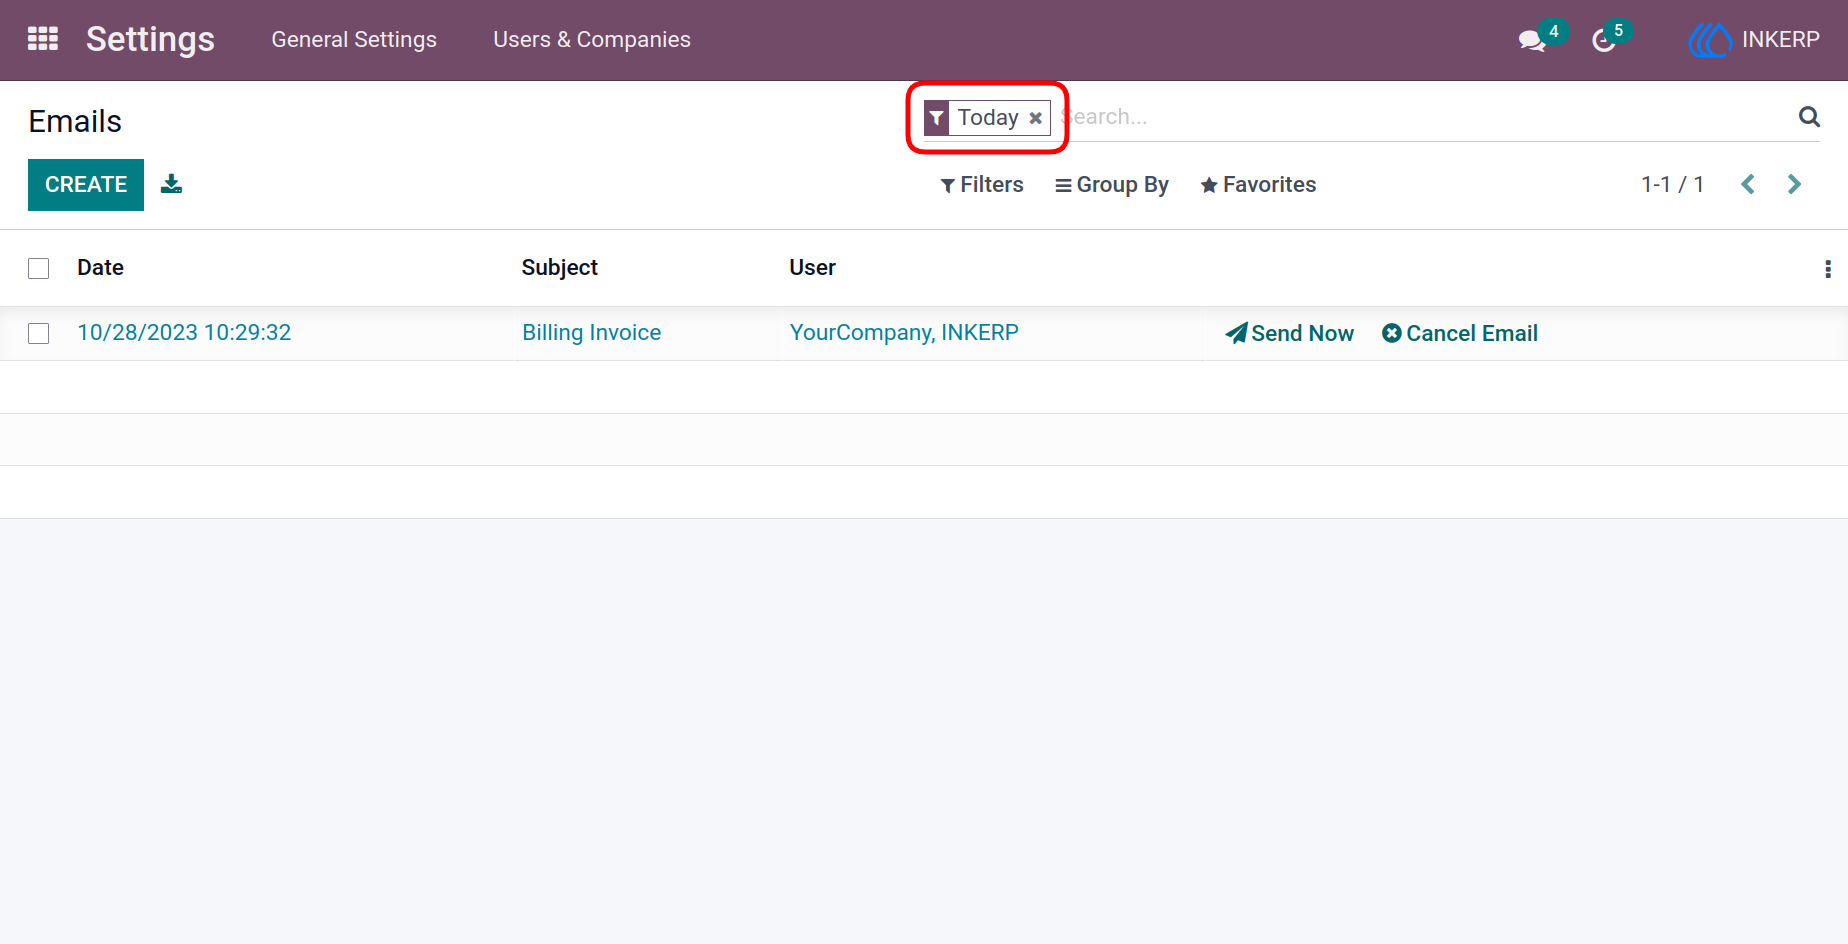This screenshot has width=1848, height=944.
Task: Go to next page arrow
Action: click(x=1794, y=184)
